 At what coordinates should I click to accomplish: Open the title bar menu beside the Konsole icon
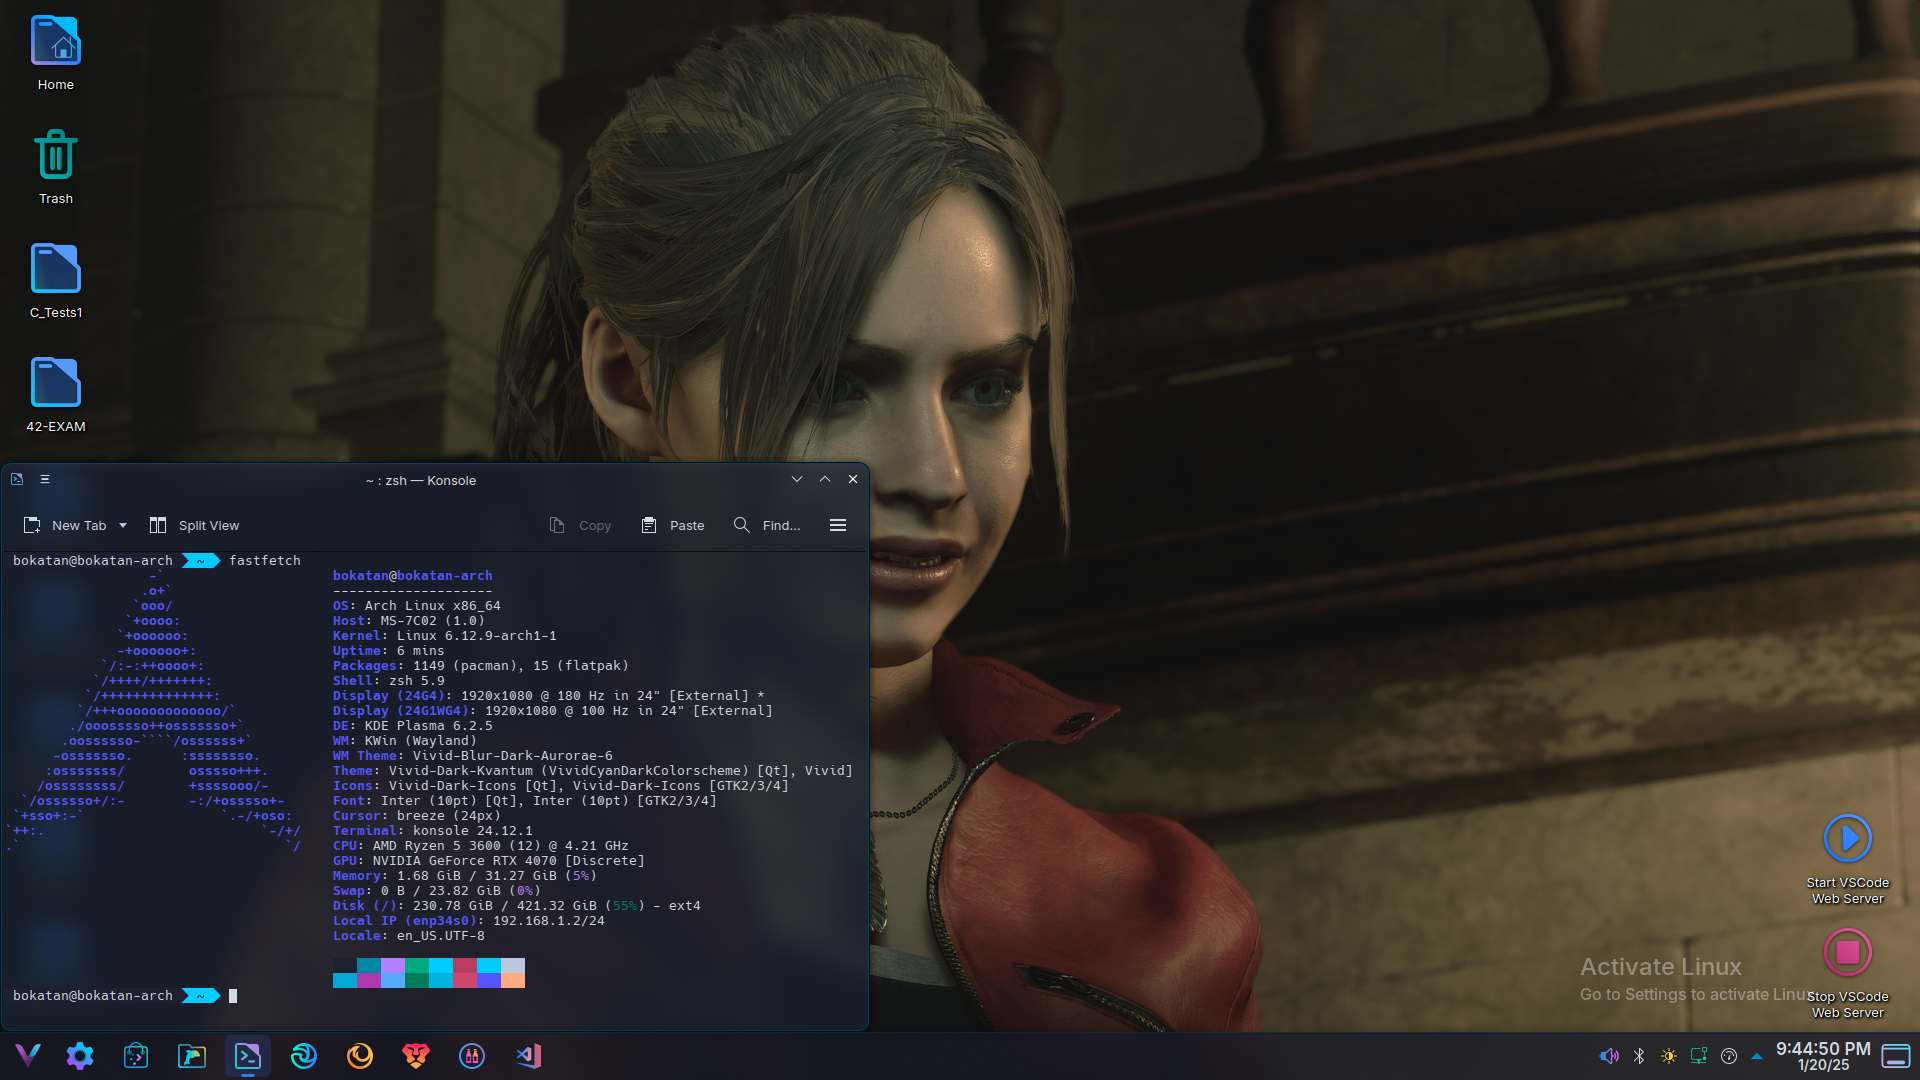click(45, 479)
